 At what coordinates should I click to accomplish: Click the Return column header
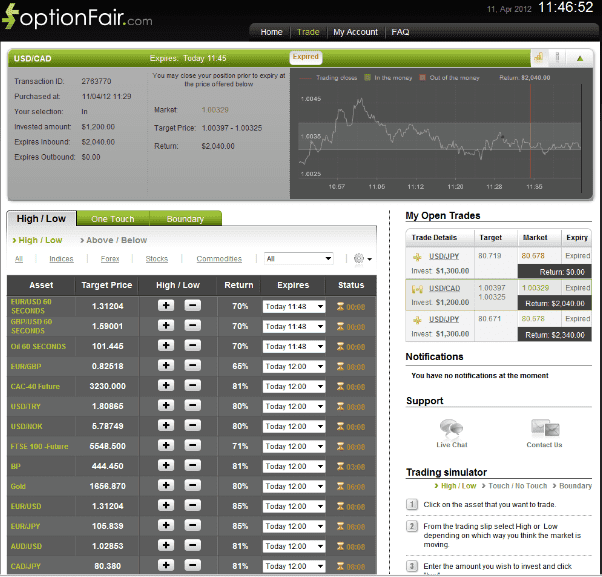coord(239,285)
